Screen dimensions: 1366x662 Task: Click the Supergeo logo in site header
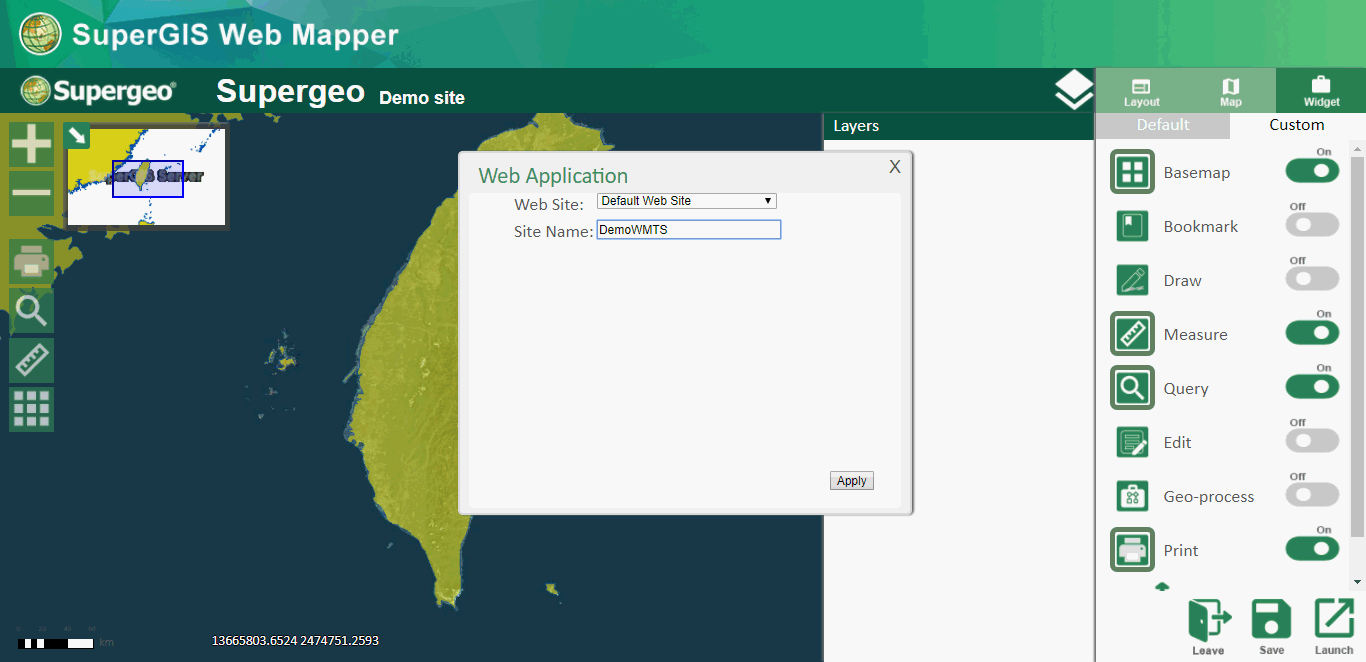(98, 91)
